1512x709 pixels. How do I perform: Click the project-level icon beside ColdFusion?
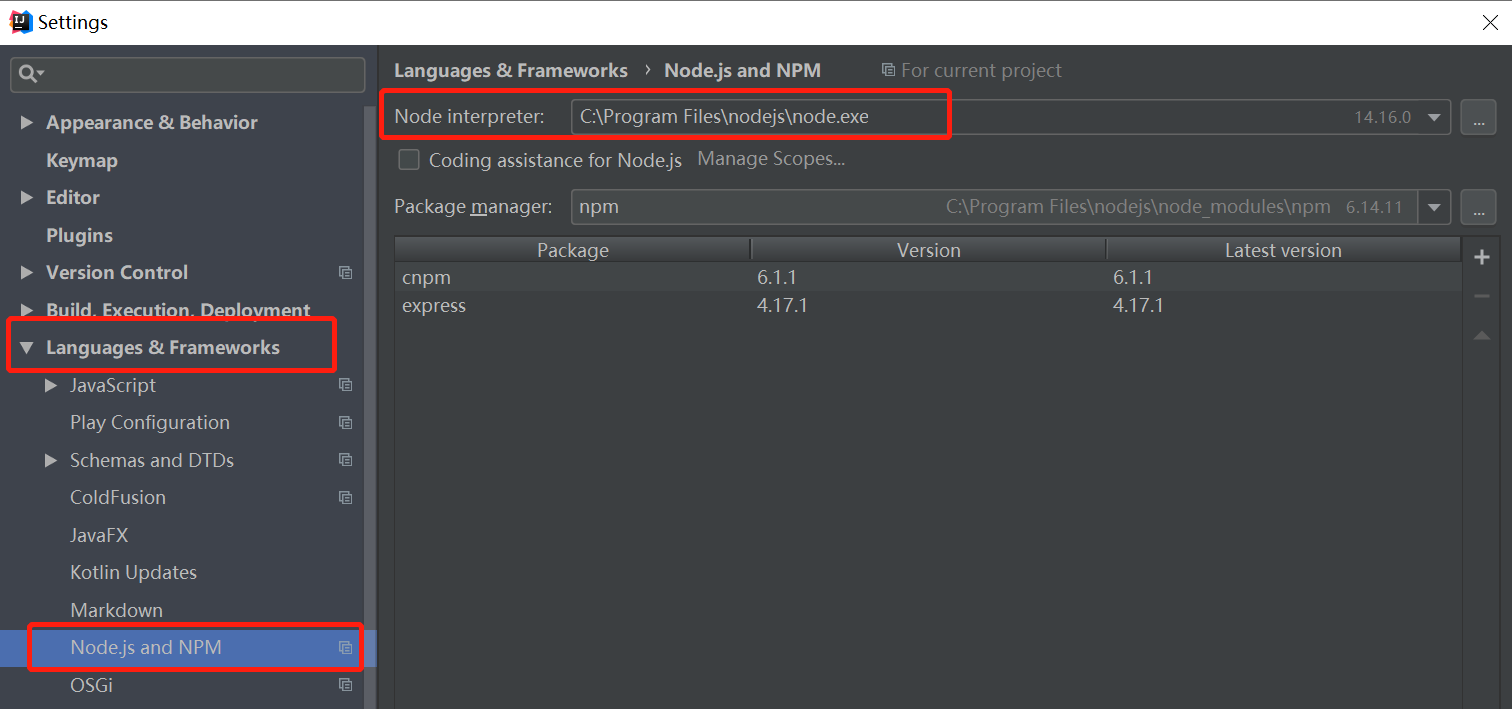click(x=345, y=497)
